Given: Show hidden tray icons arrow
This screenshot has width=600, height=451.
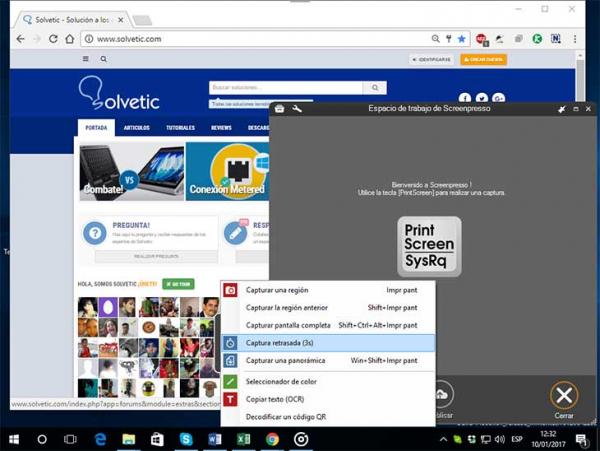Looking at the screenshot, I should click(443, 439).
